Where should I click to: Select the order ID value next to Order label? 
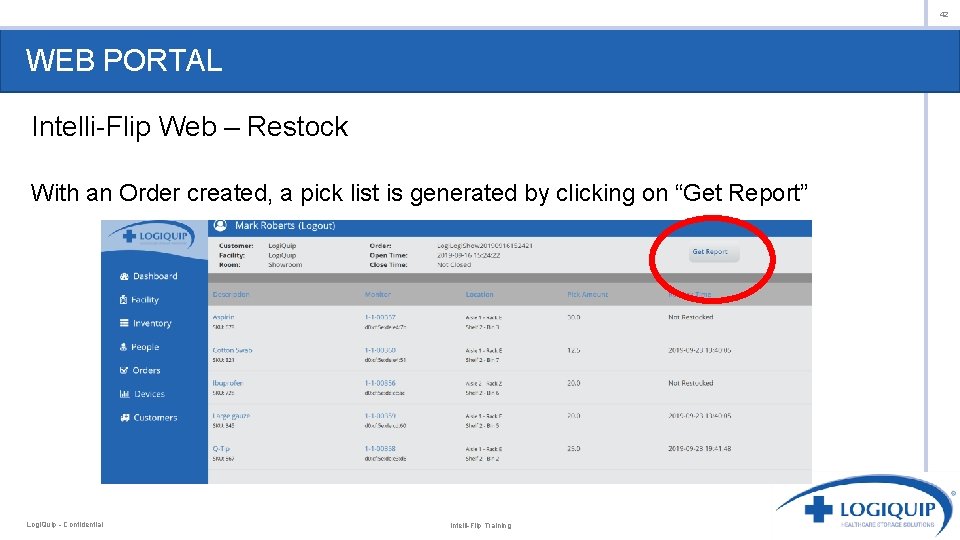(485, 246)
